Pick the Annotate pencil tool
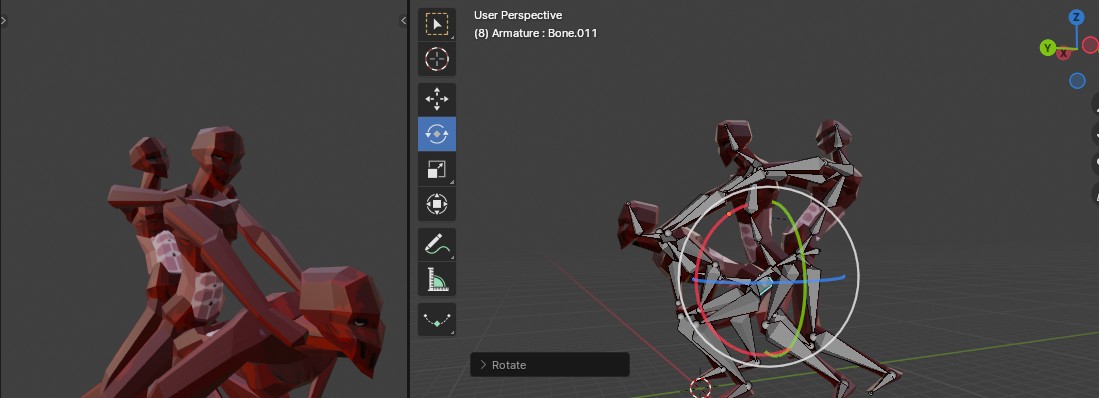This screenshot has height=398, width=1099. pyautogui.click(x=437, y=245)
